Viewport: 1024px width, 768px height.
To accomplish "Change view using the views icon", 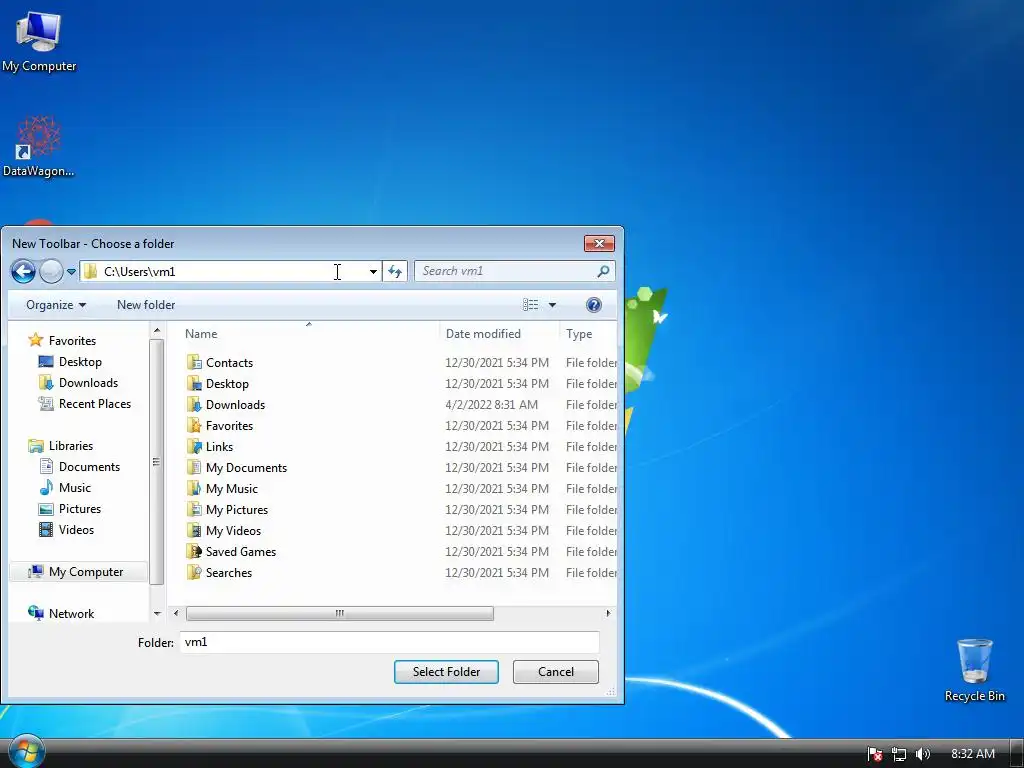I will point(530,305).
